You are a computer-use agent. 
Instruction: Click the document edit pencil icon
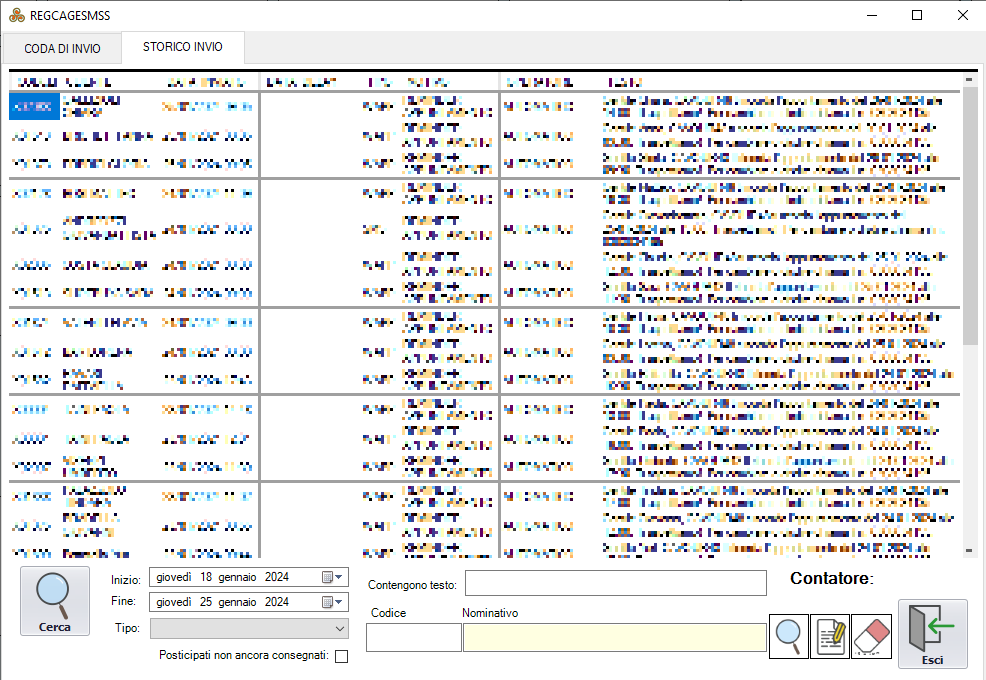tap(830, 637)
